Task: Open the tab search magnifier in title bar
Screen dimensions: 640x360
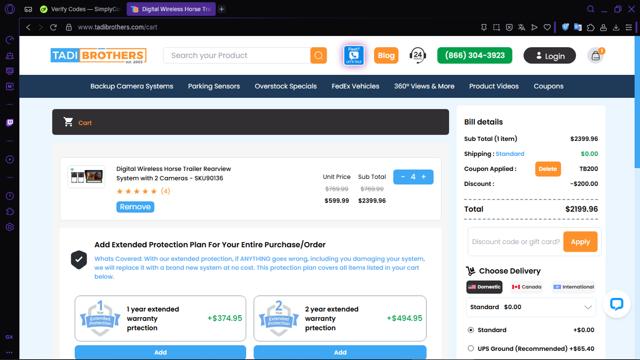Action: 590,9
